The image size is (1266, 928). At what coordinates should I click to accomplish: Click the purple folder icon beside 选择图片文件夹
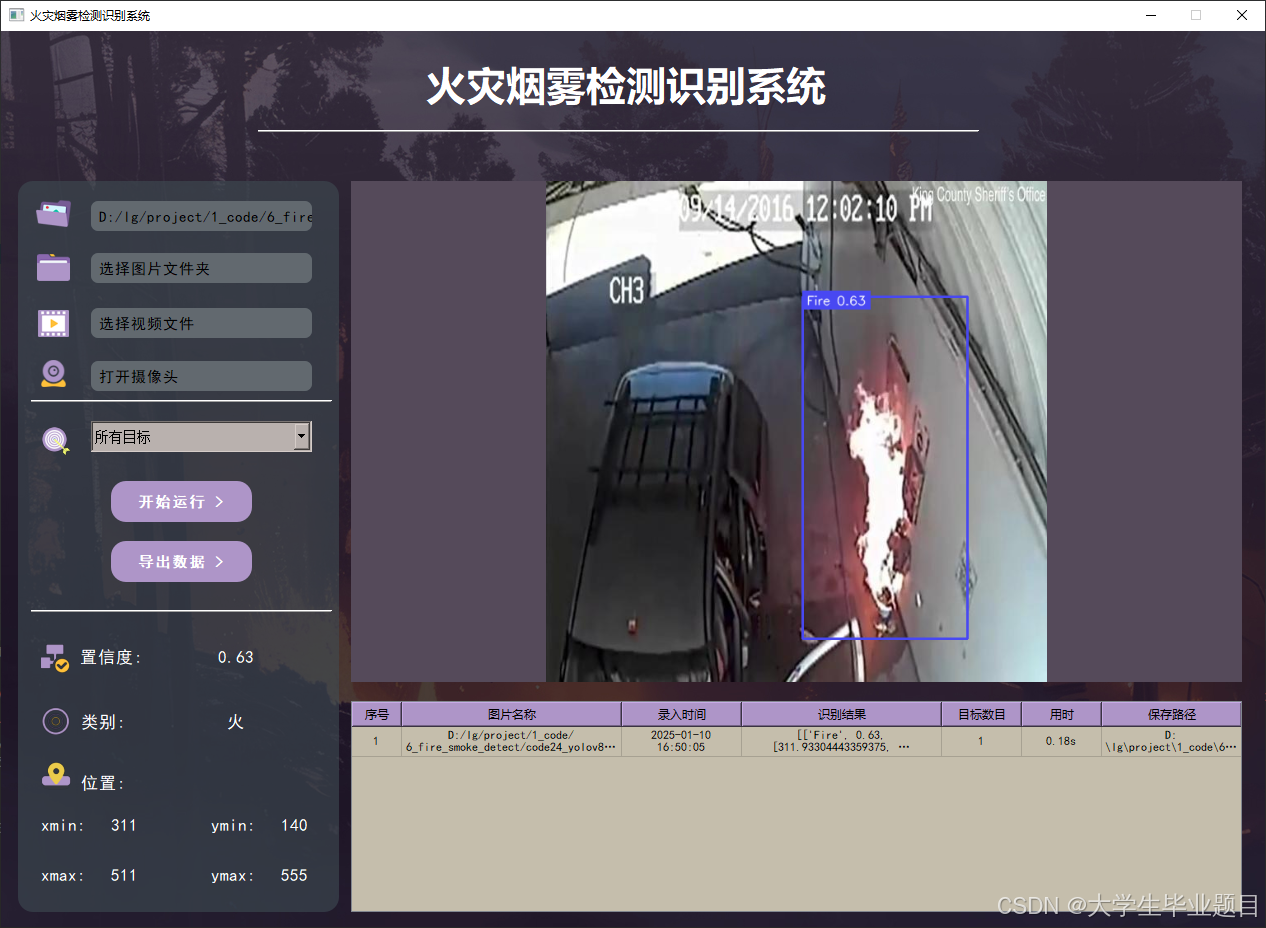53,267
